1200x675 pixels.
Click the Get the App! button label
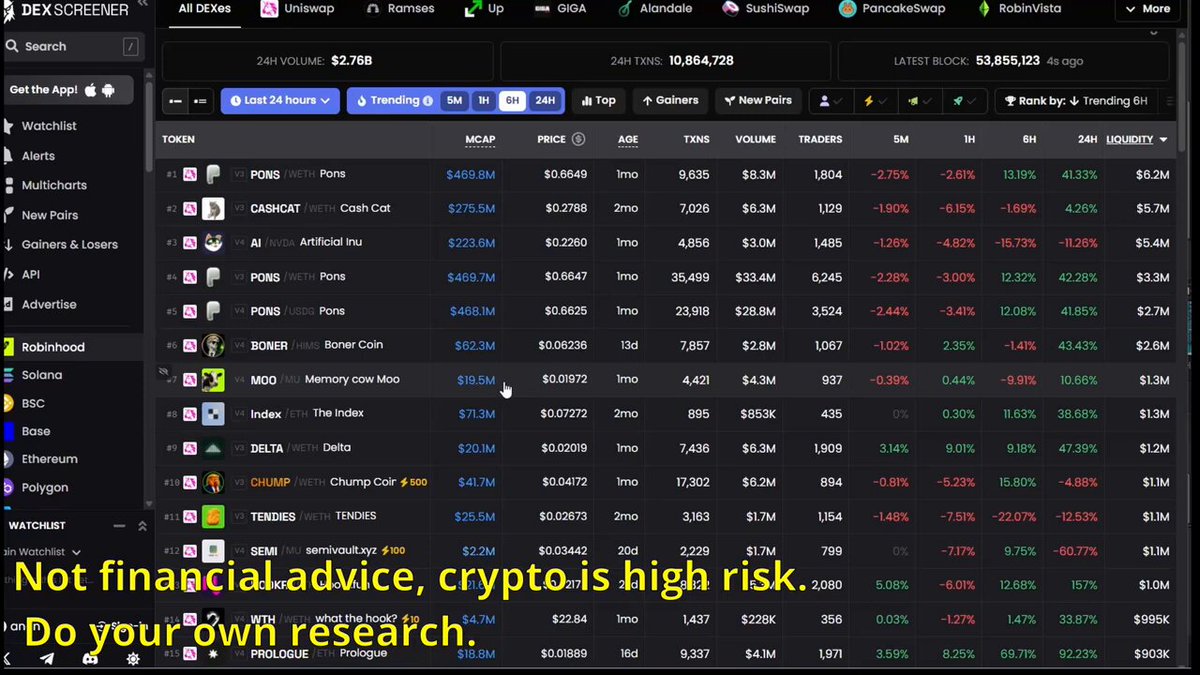[x=43, y=90]
